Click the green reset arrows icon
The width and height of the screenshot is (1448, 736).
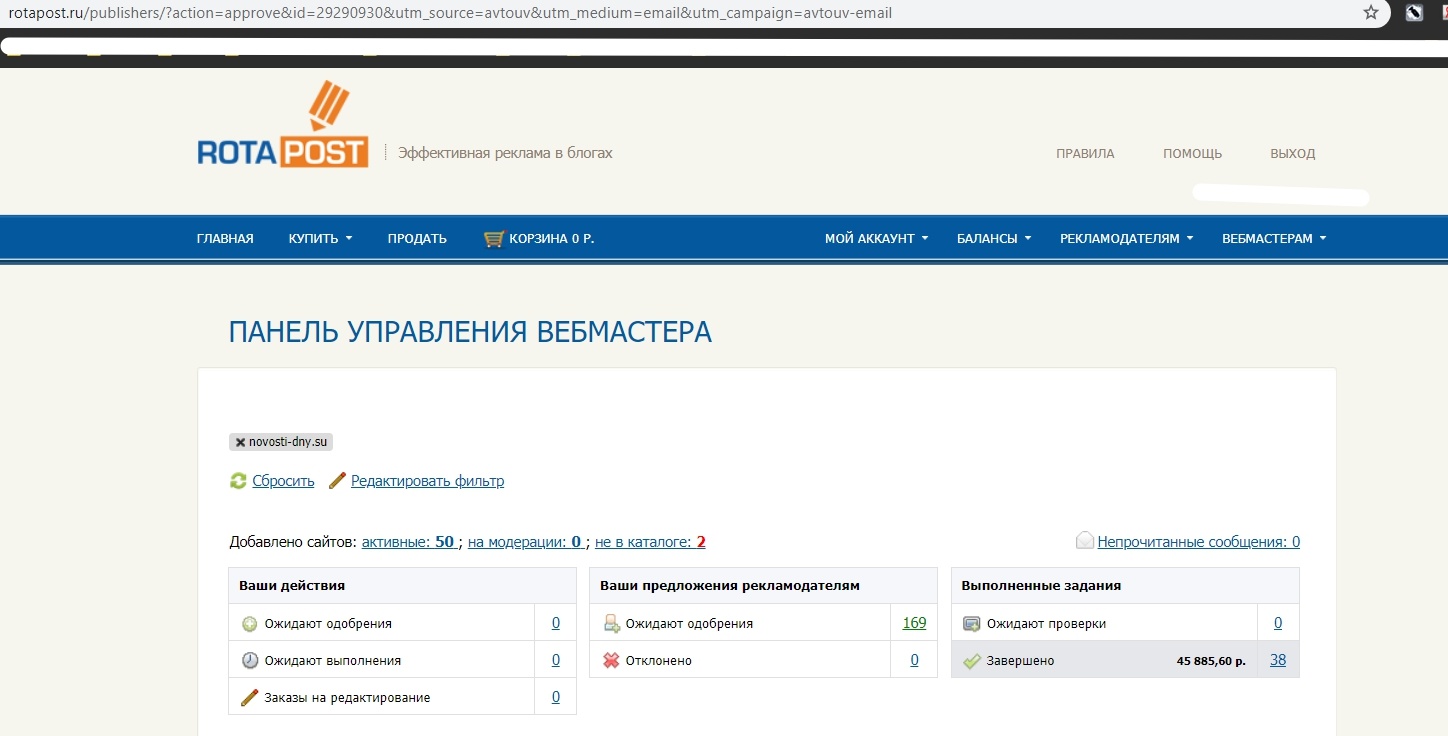click(x=238, y=481)
